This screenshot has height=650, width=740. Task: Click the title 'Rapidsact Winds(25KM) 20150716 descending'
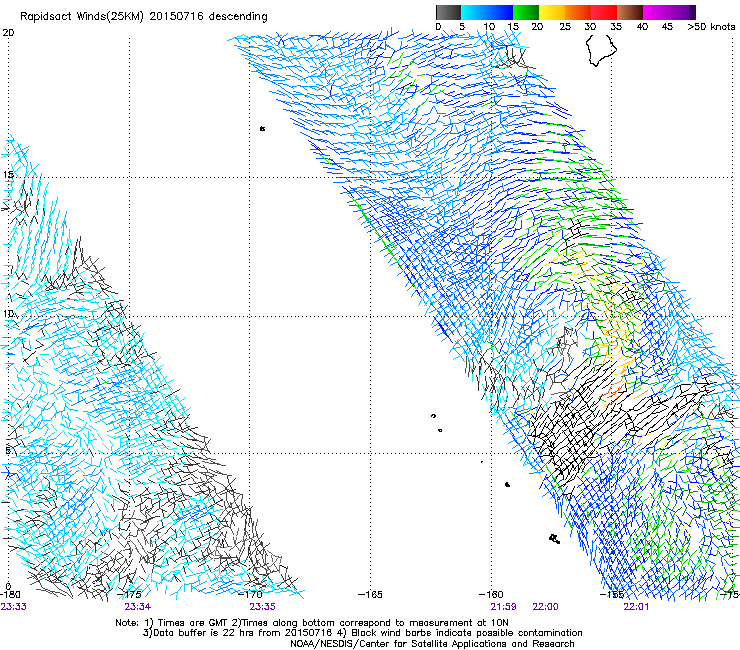[143, 17]
